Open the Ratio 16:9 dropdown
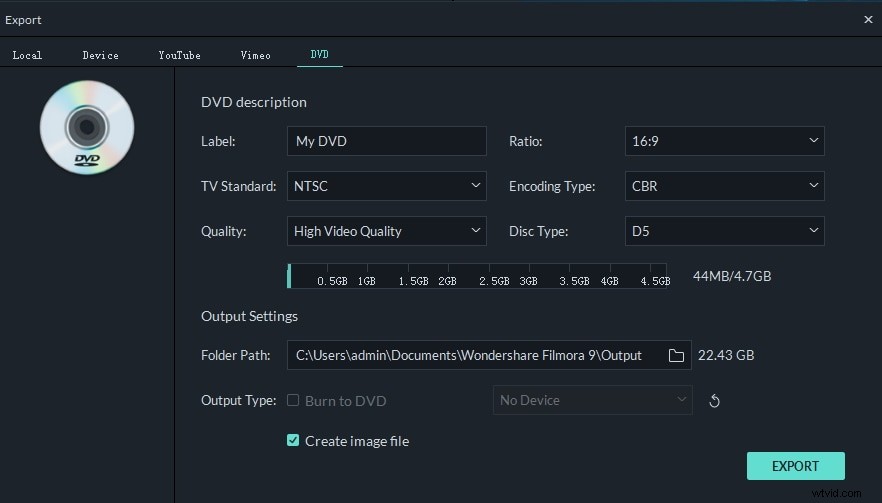Screen dimensions: 882x503 pos(724,141)
